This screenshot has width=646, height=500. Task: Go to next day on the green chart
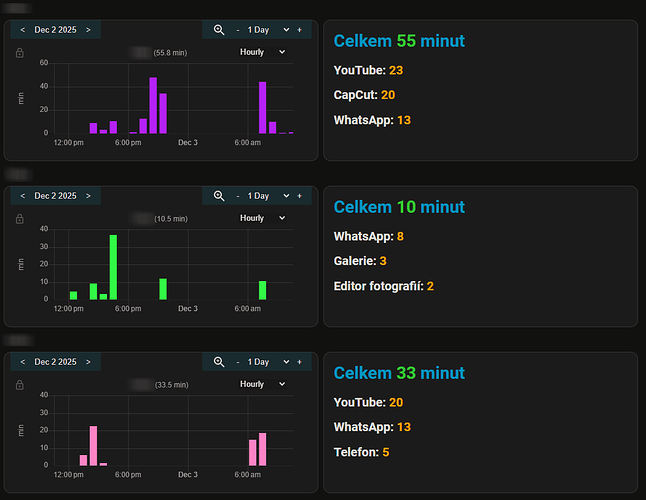pos(88,196)
